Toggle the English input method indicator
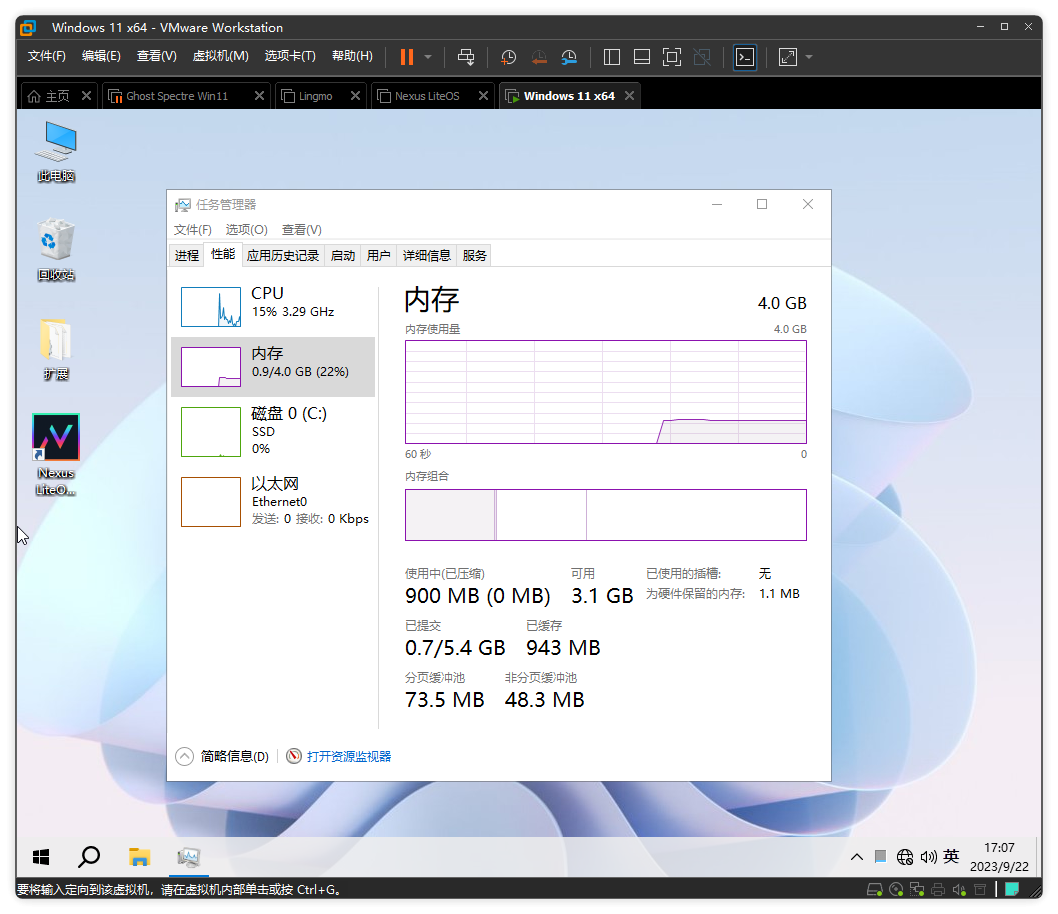The width and height of the screenshot is (1058, 914). pos(951,857)
